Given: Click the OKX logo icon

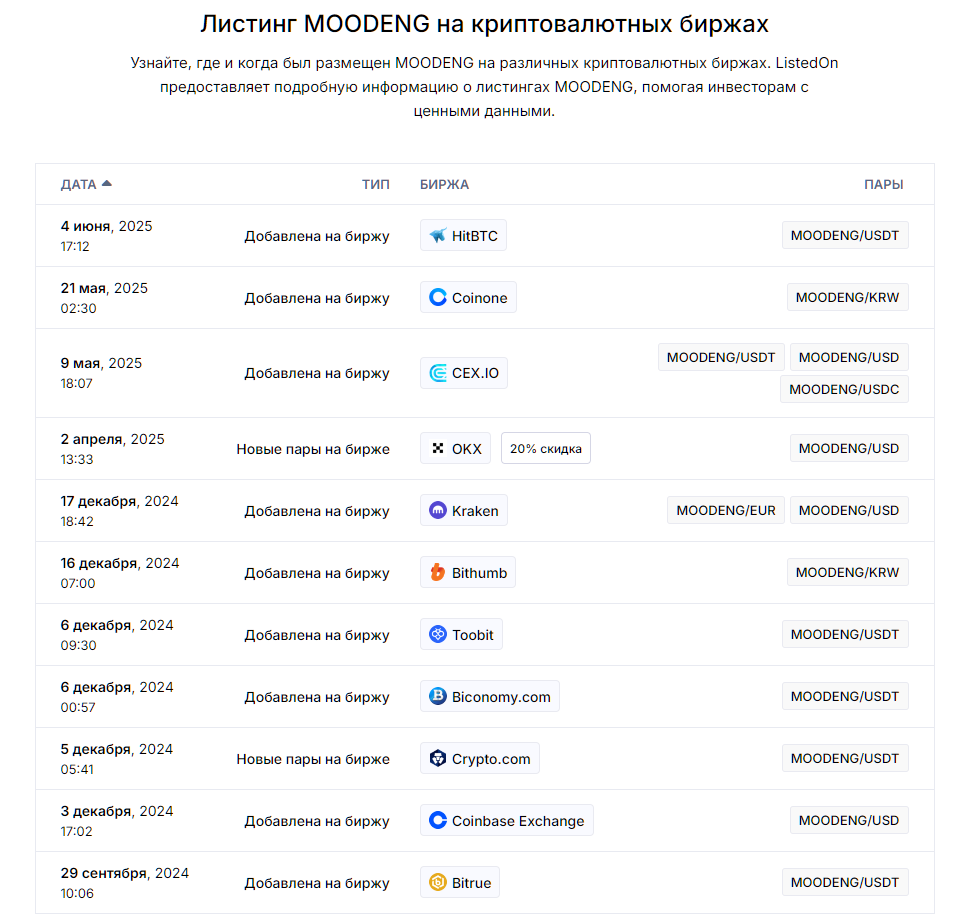Looking at the screenshot, I should 438,449.
